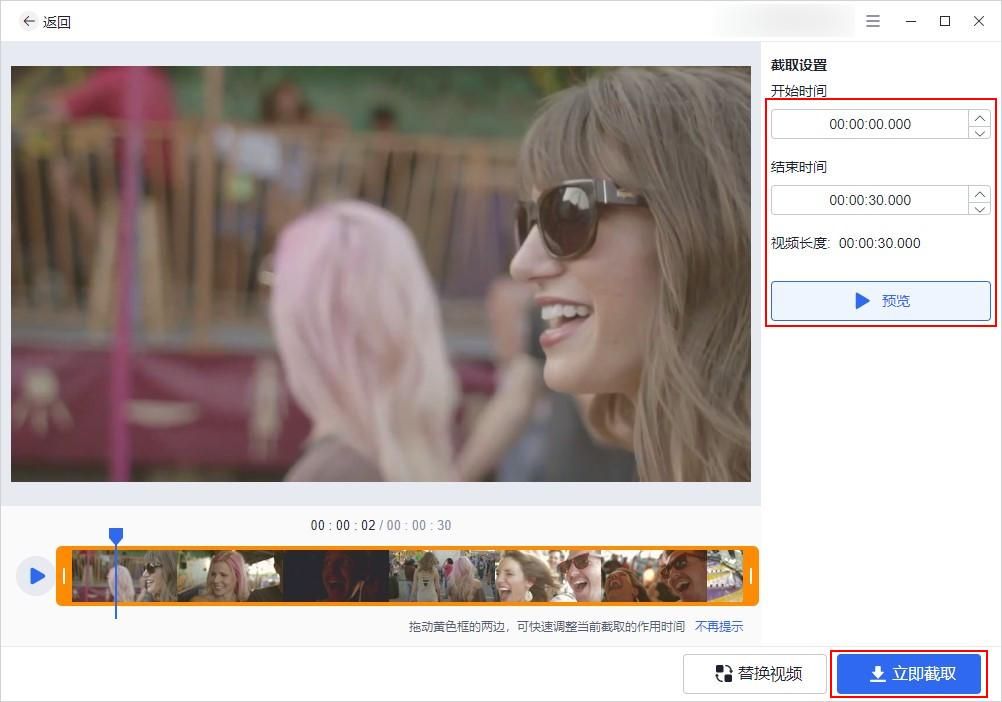
Task: Click the blue playhead marker
Action: (116, 535)
